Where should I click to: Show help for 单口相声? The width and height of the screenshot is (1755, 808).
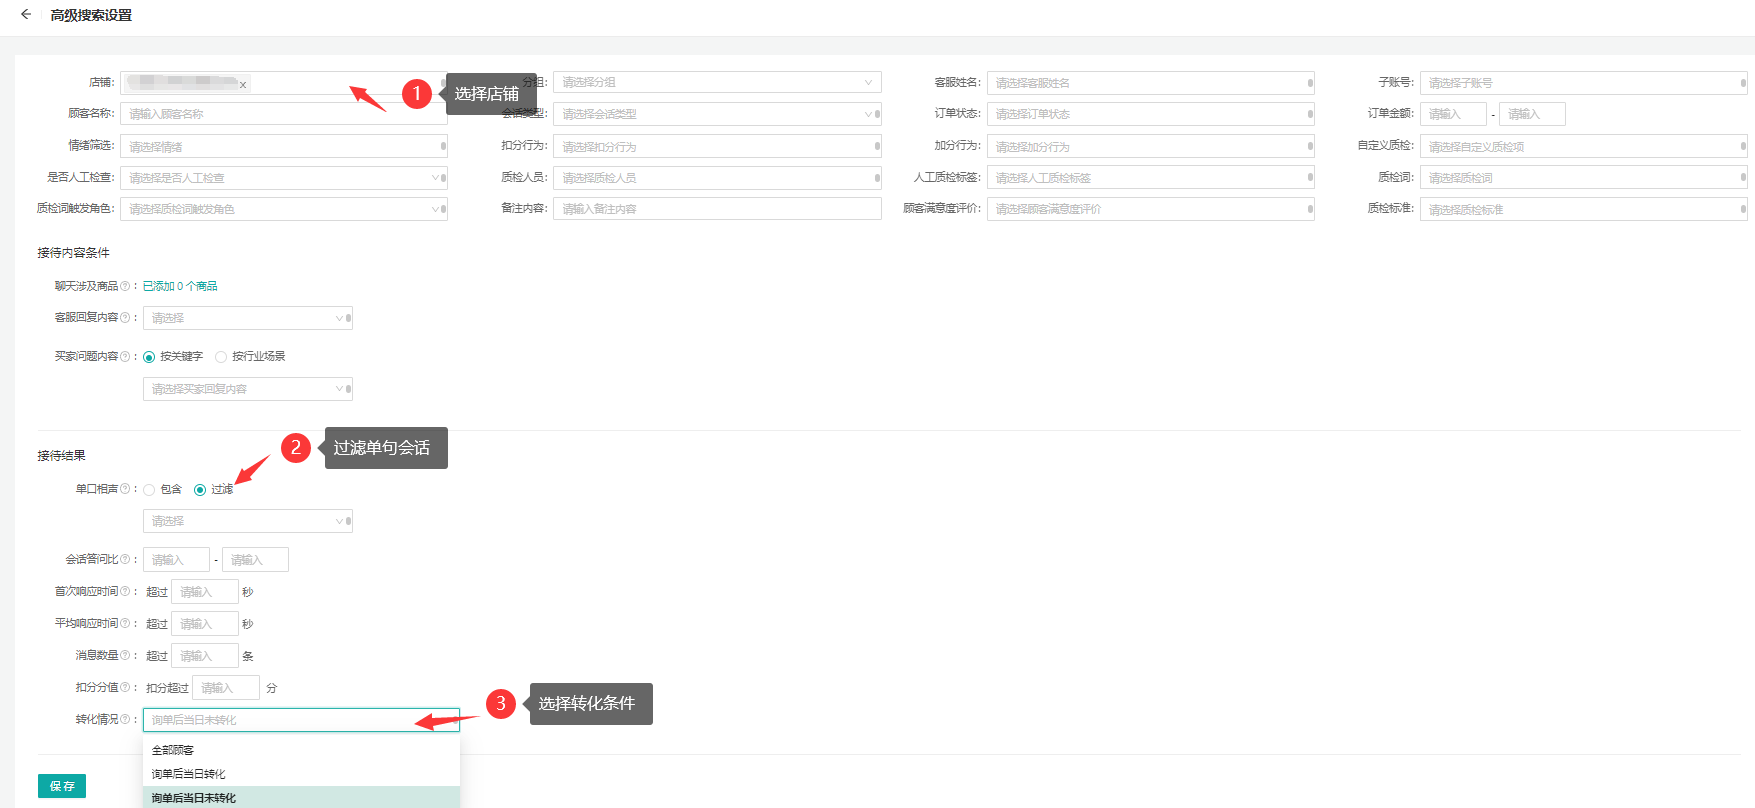click(125, 489)
